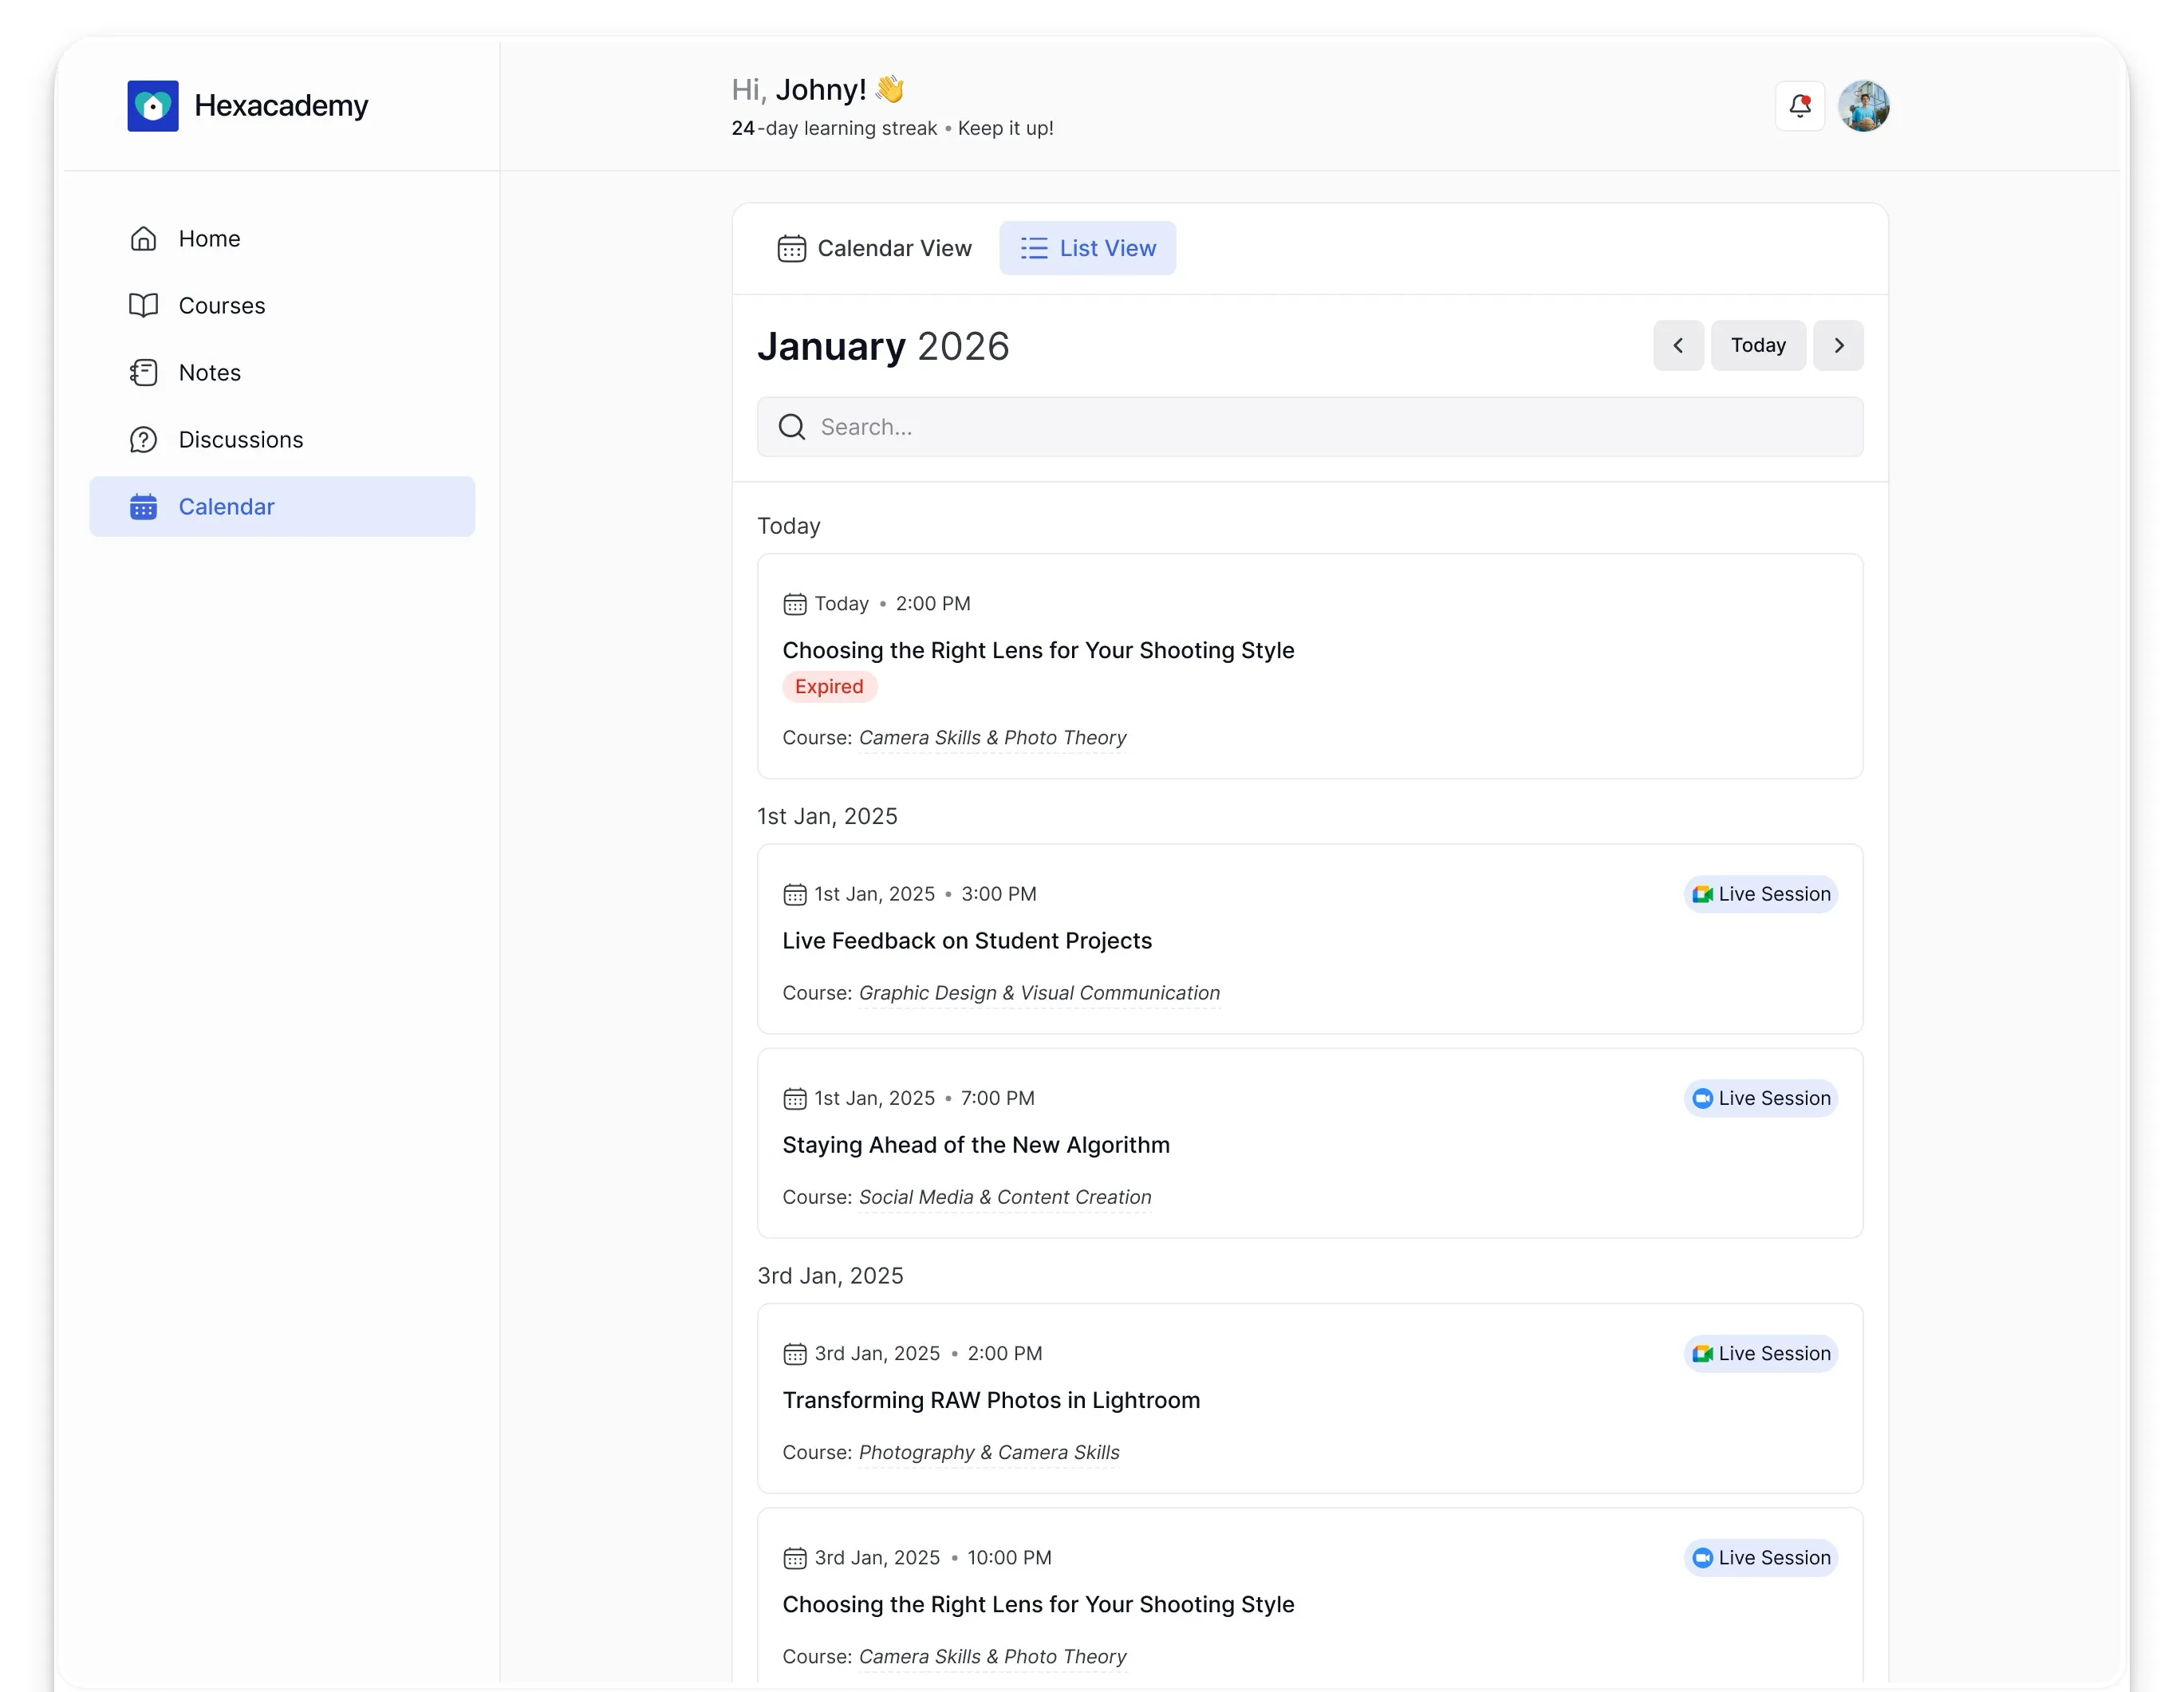This screenshot has width=2184, height=1692.
Task: Click Zoom icon on 10:00 PM card
Action: [1702, 1557]
